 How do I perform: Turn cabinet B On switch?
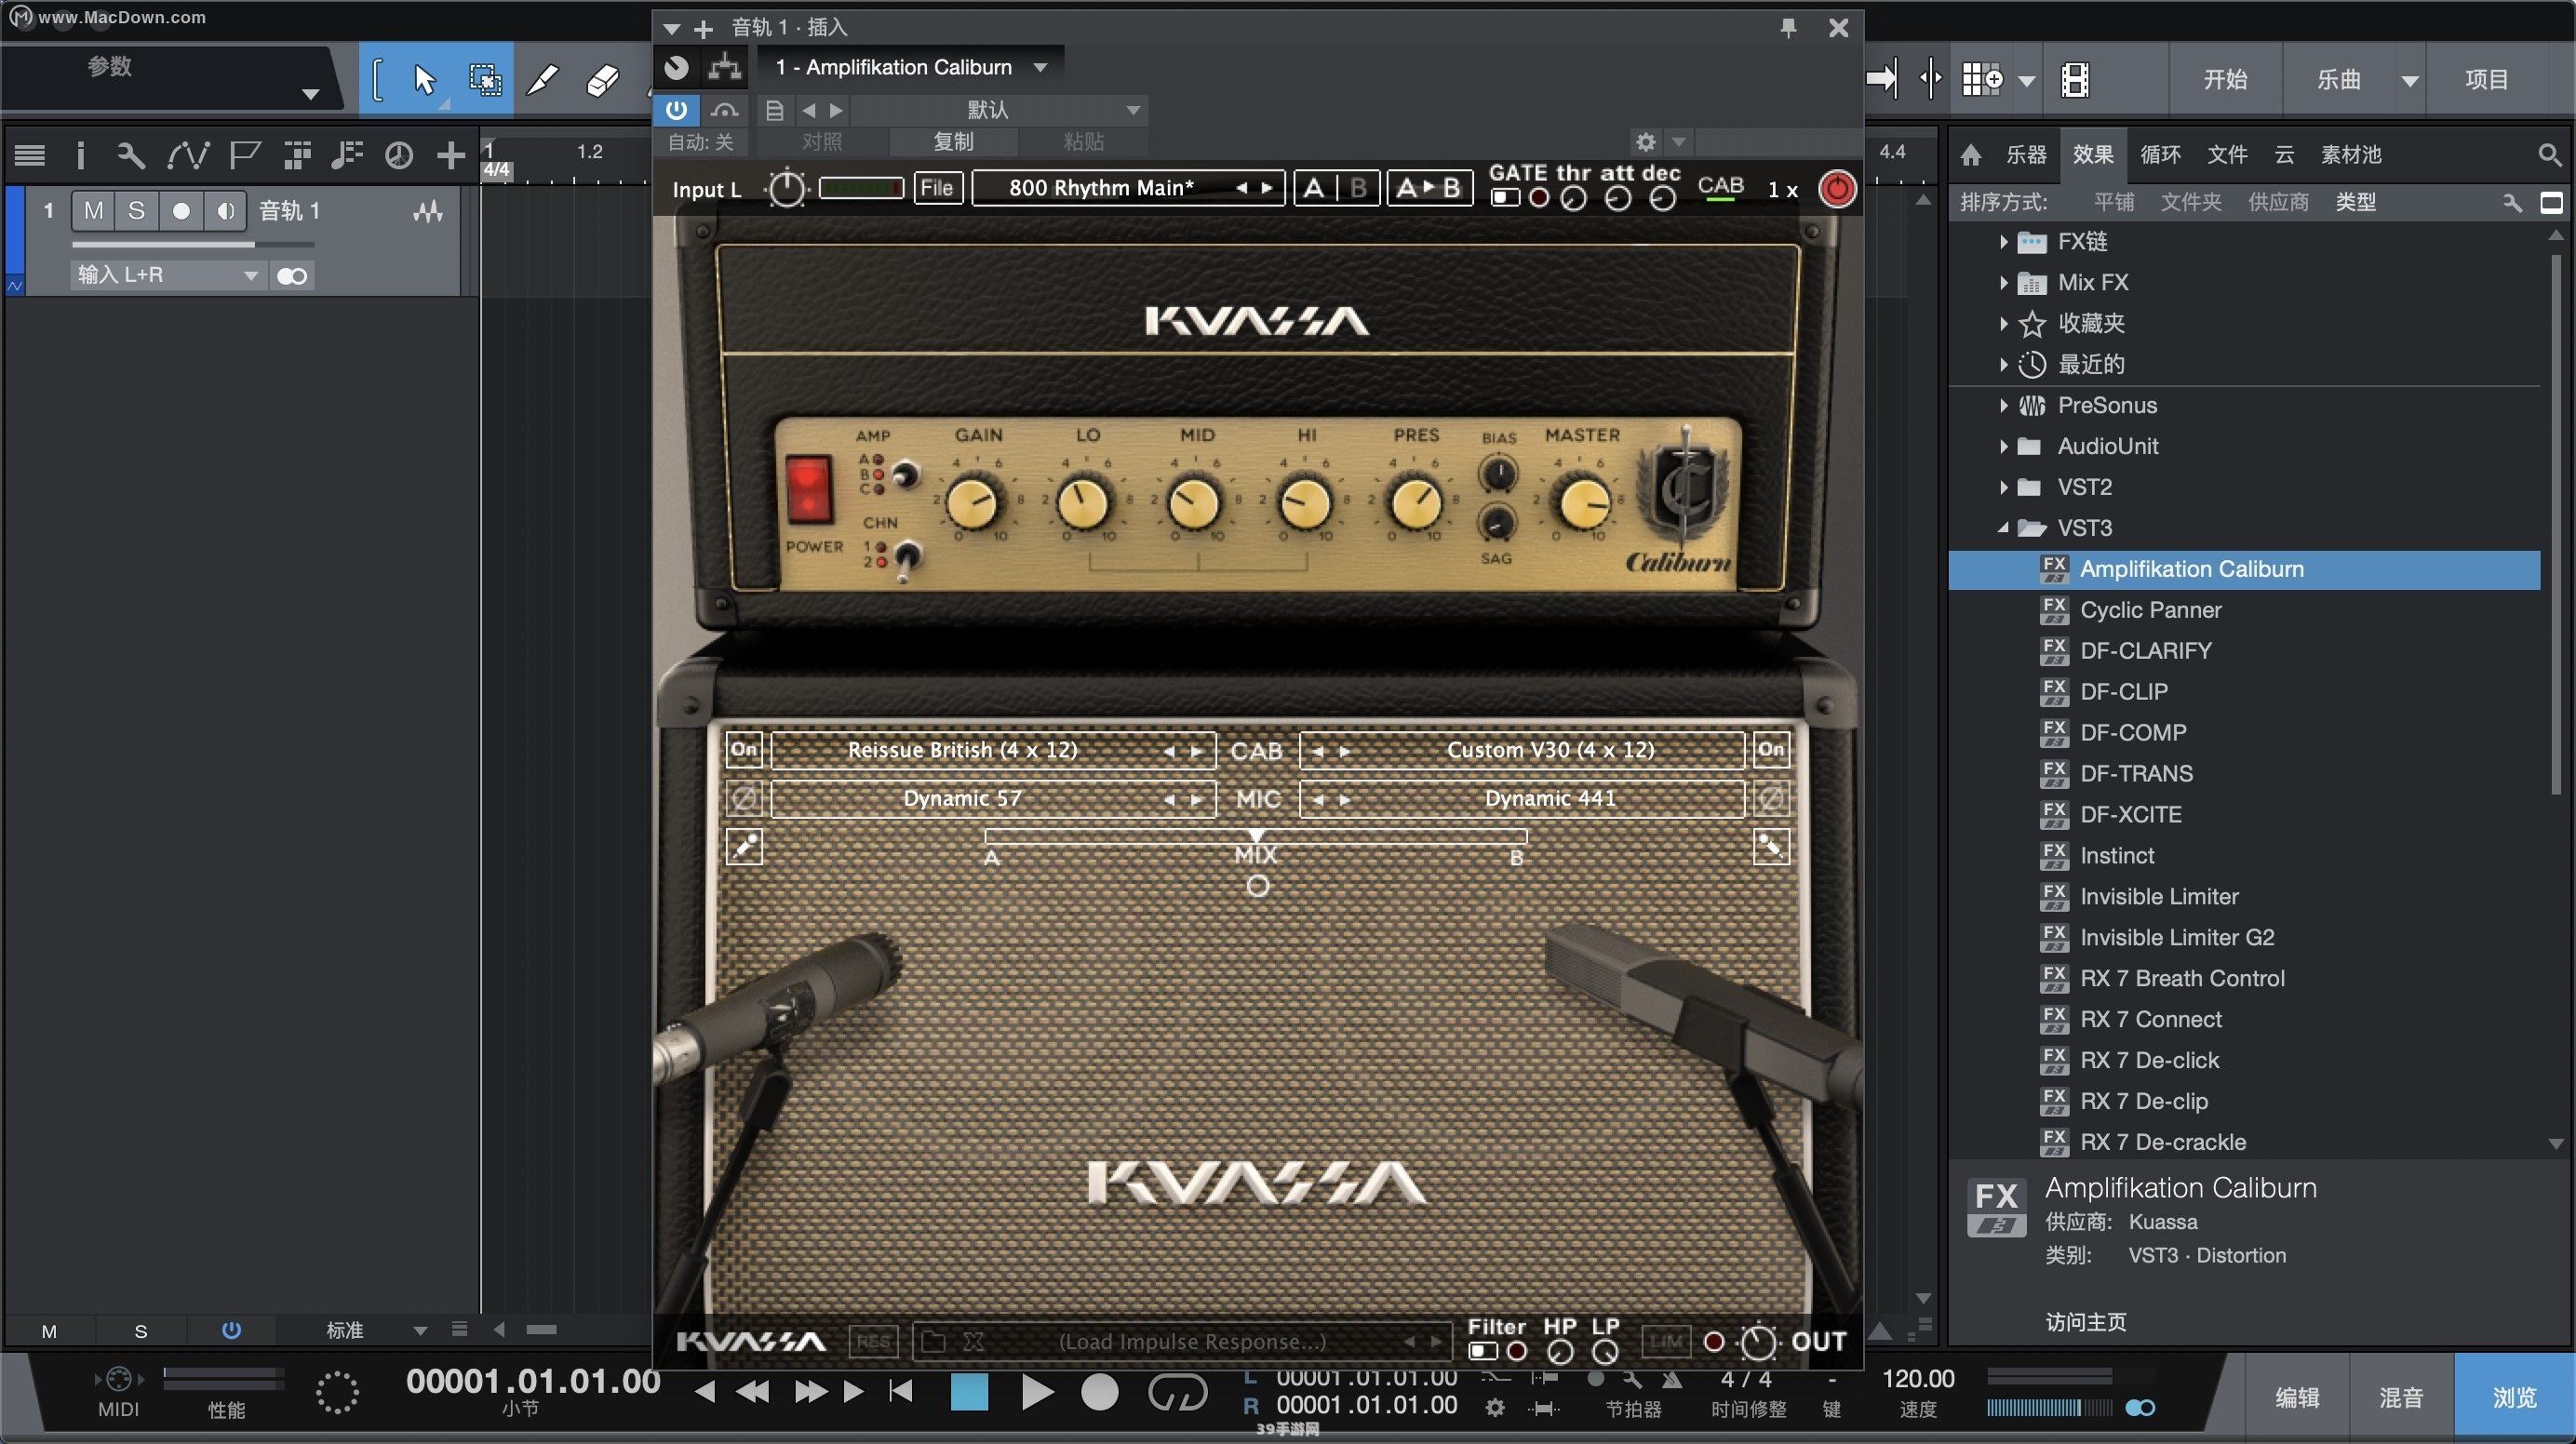click(1771, 749)
